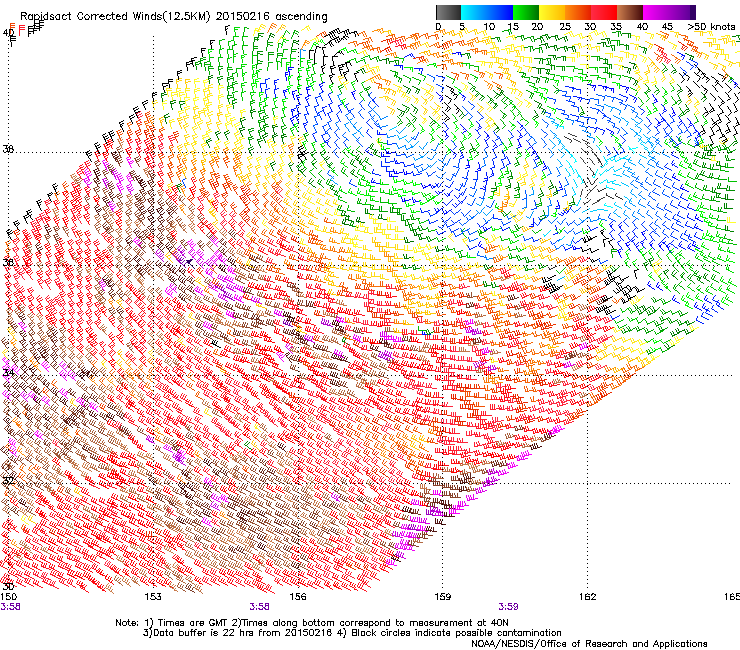Click the latitude label '30'
This screenshot has height=650, width=740.
tap(8, 586)
